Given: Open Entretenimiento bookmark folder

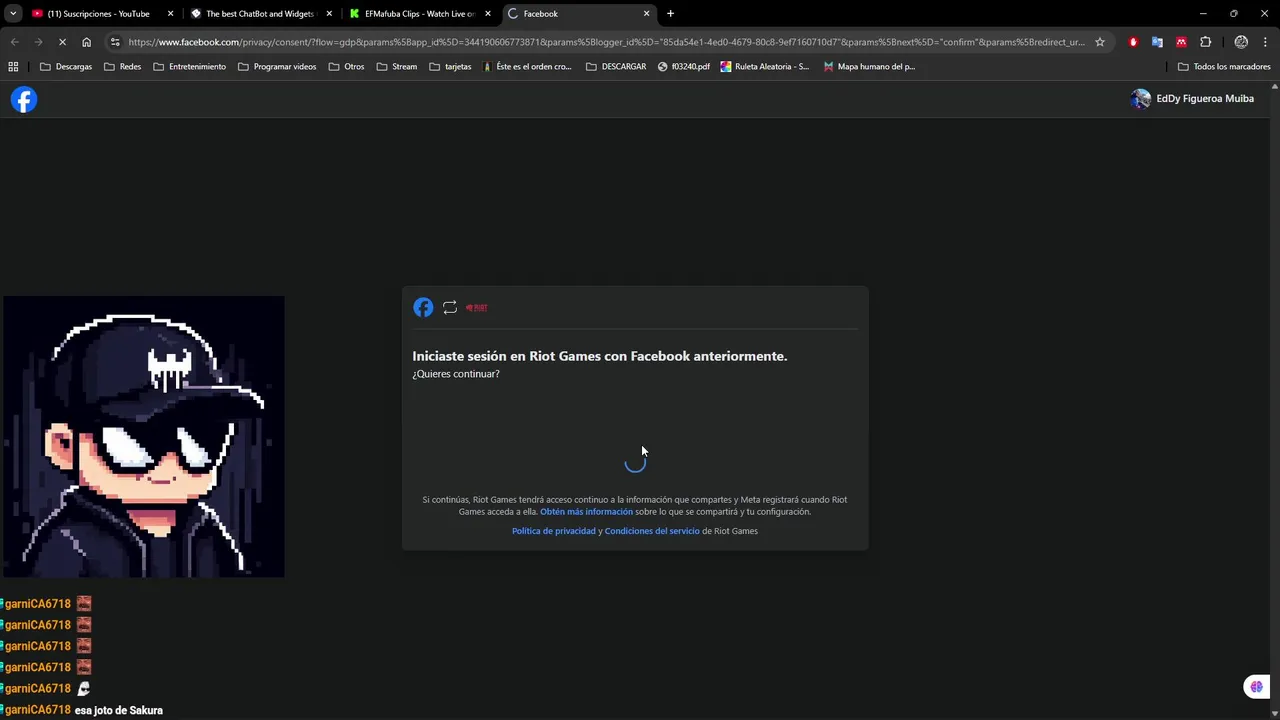Looking at the screenshot, I should coord(190,67).
